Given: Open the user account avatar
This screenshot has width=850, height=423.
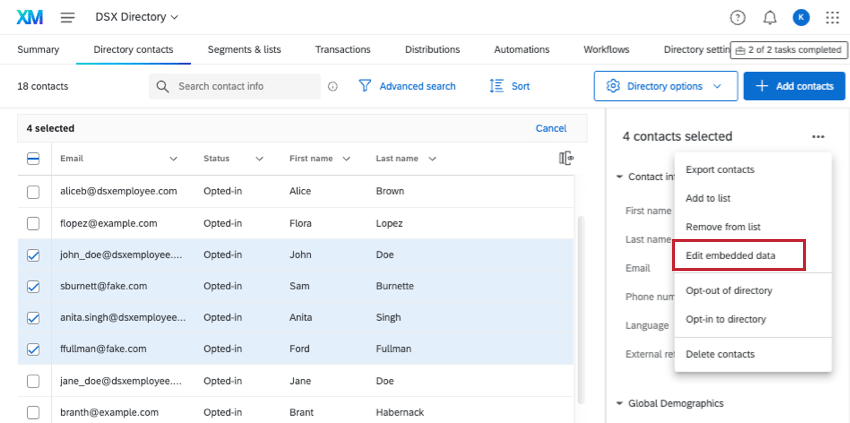Looking at the screenshot, I should [800, 17].
